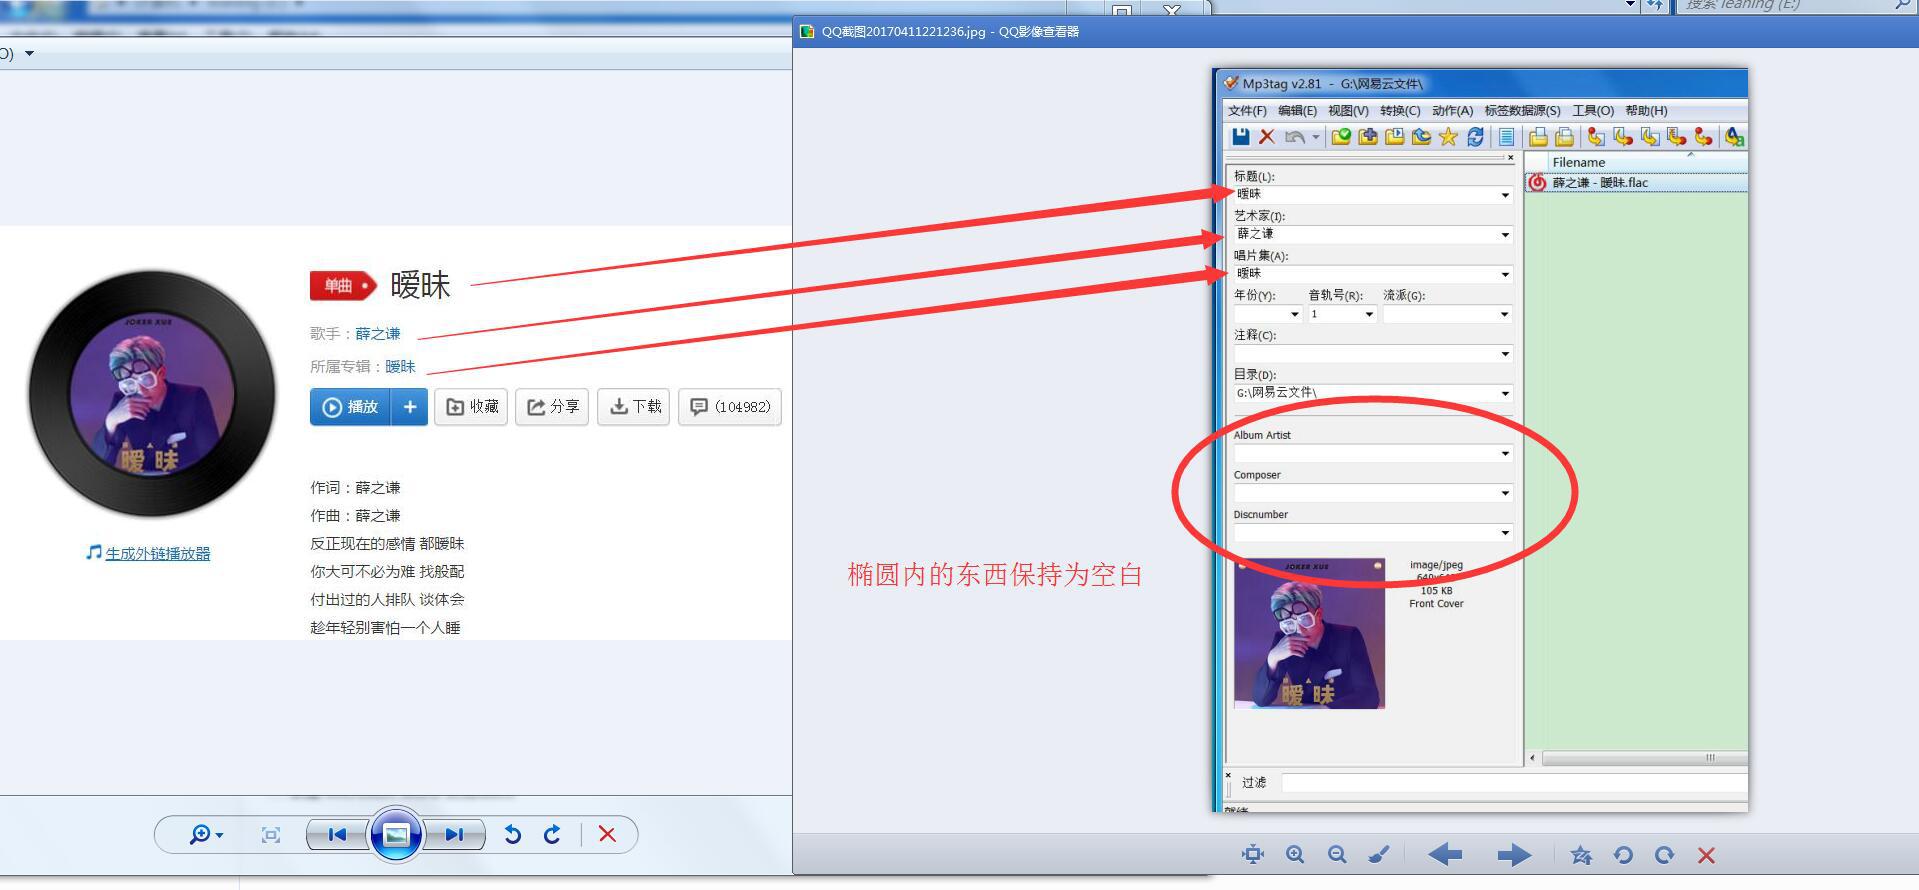This screenshot has width=1919, height=890.
Task: Click the yellow star favorites icon in Mp3tag
Action: tap(1448, 137)
